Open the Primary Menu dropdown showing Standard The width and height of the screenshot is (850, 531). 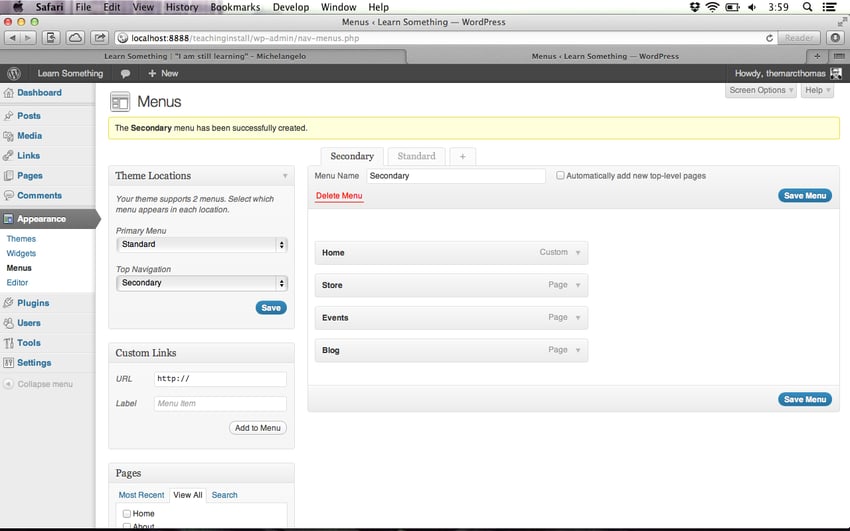[x=202, y=244]
